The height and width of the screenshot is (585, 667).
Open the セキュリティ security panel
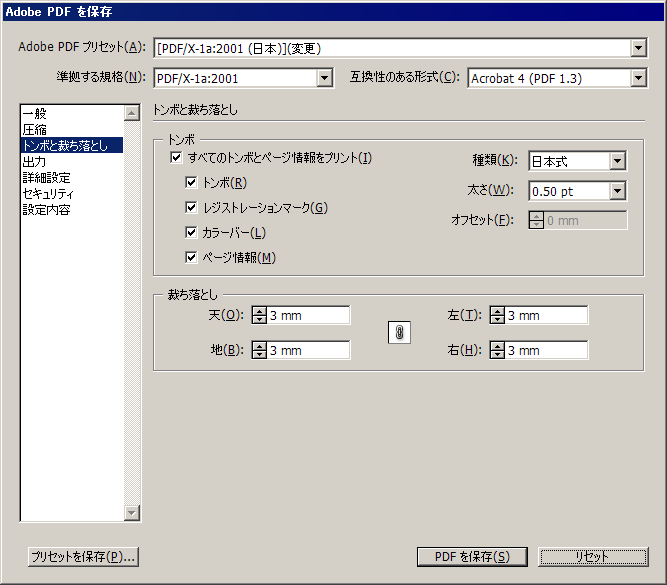[48, 194]
